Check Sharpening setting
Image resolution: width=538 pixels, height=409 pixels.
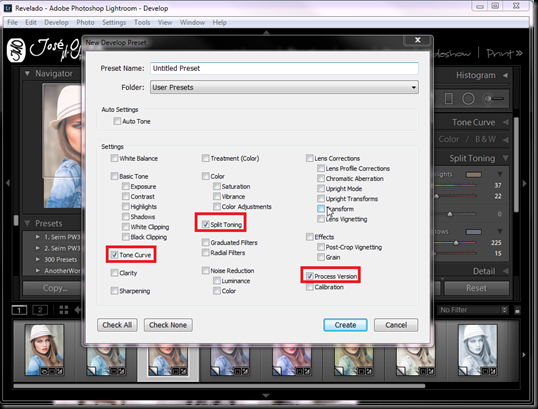click(x=114, y=291)
